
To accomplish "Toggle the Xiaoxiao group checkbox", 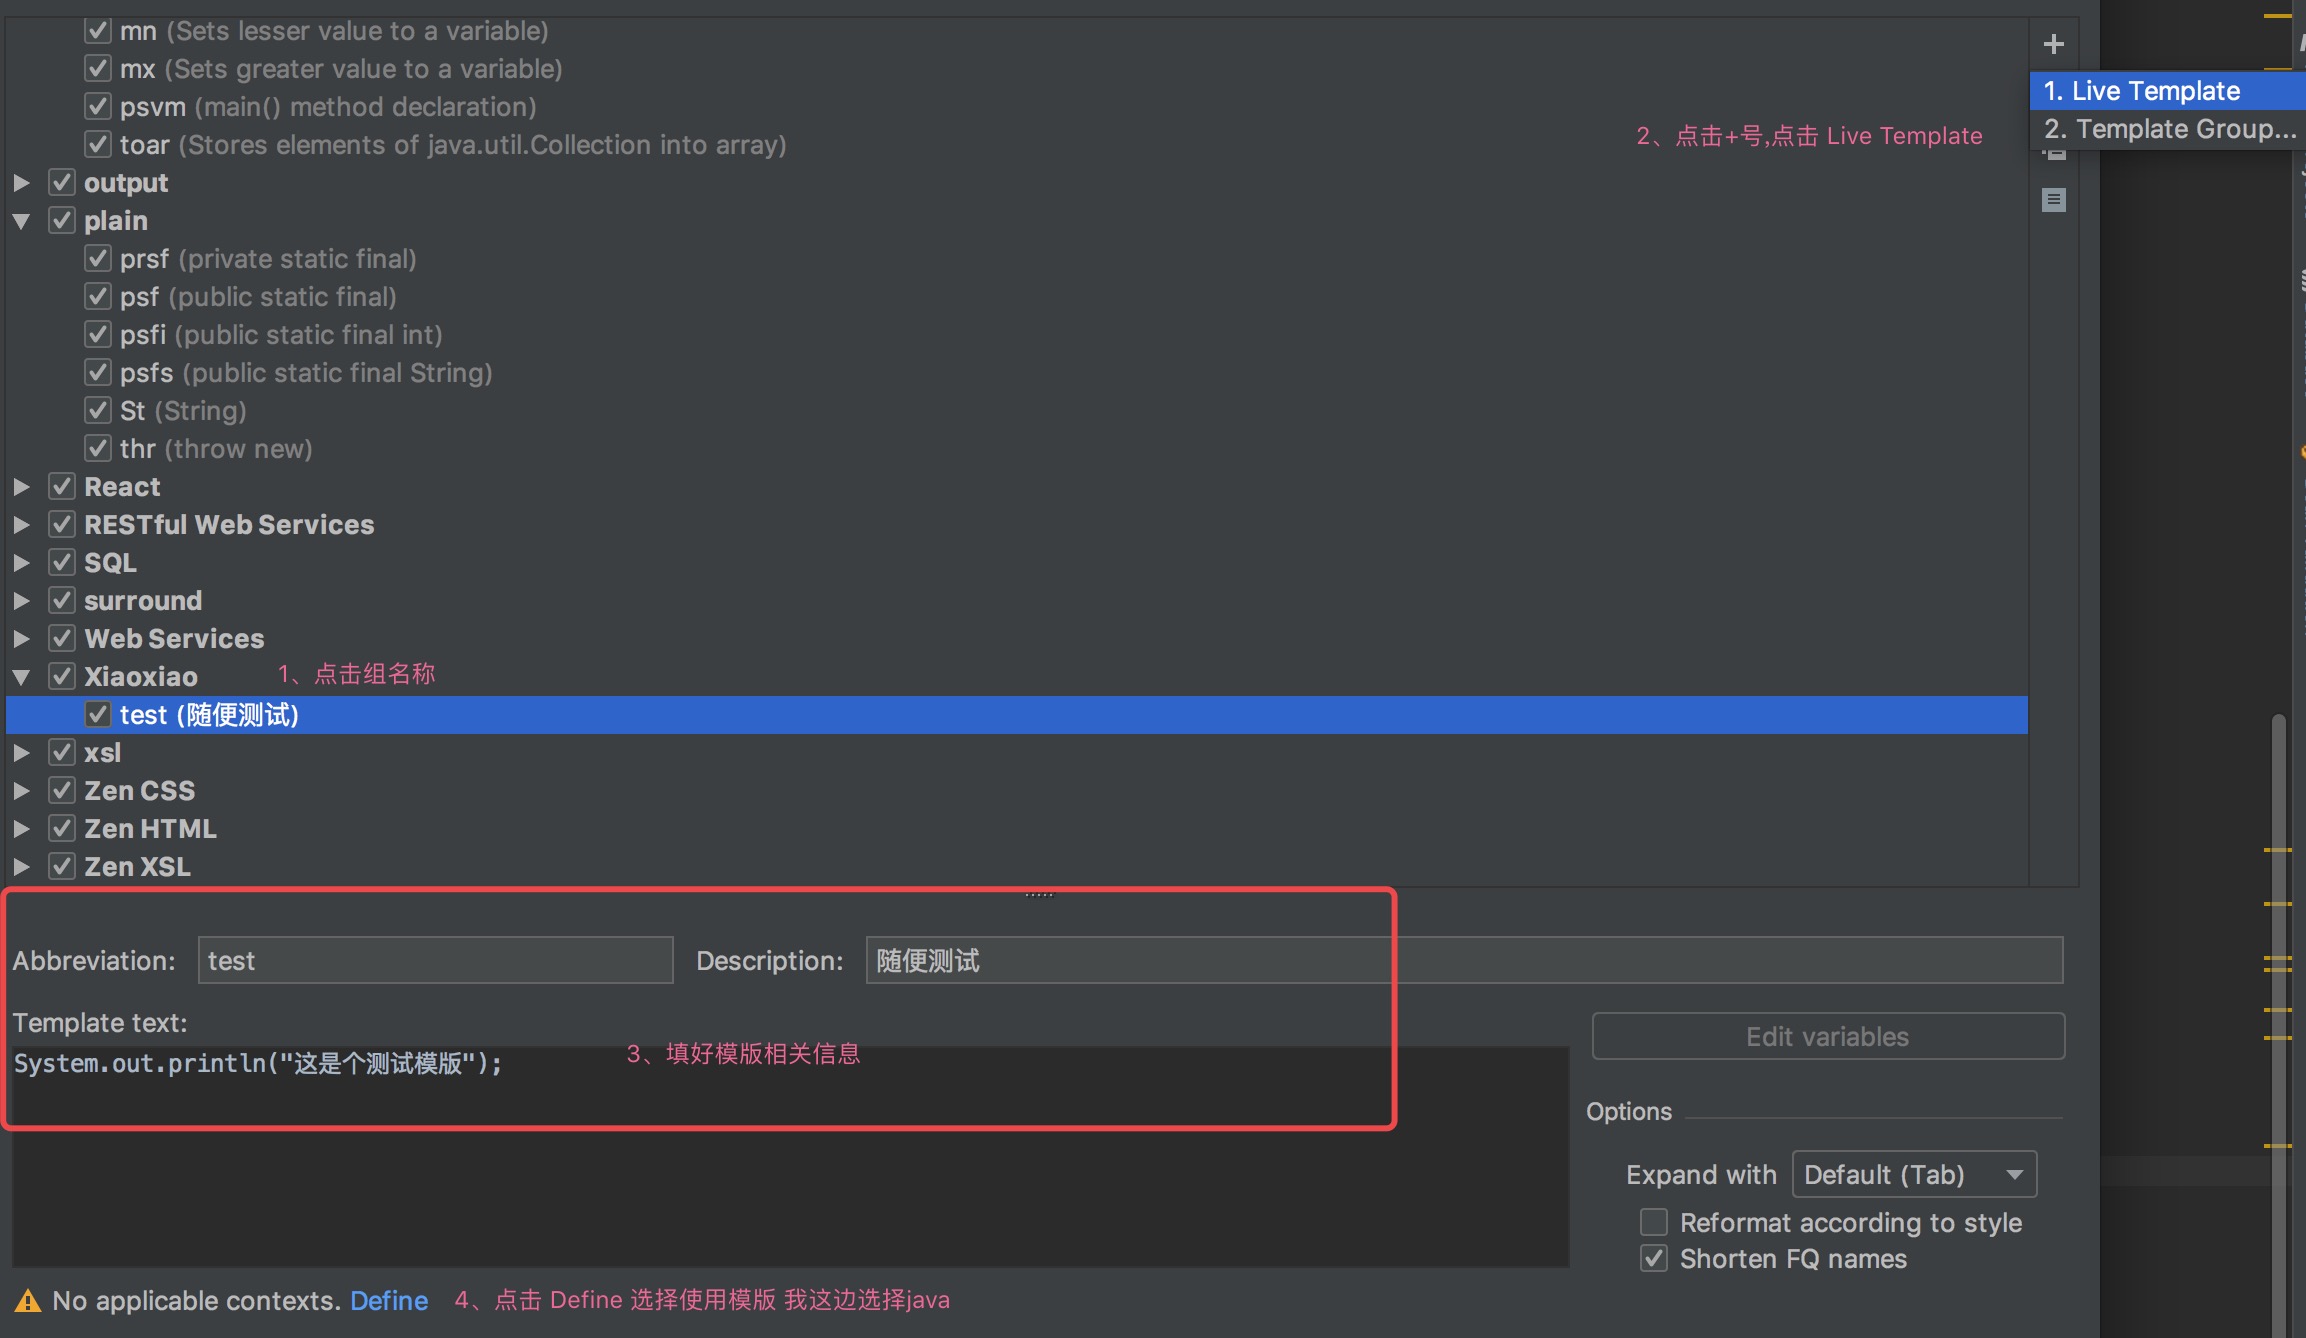I will (61, 677).
